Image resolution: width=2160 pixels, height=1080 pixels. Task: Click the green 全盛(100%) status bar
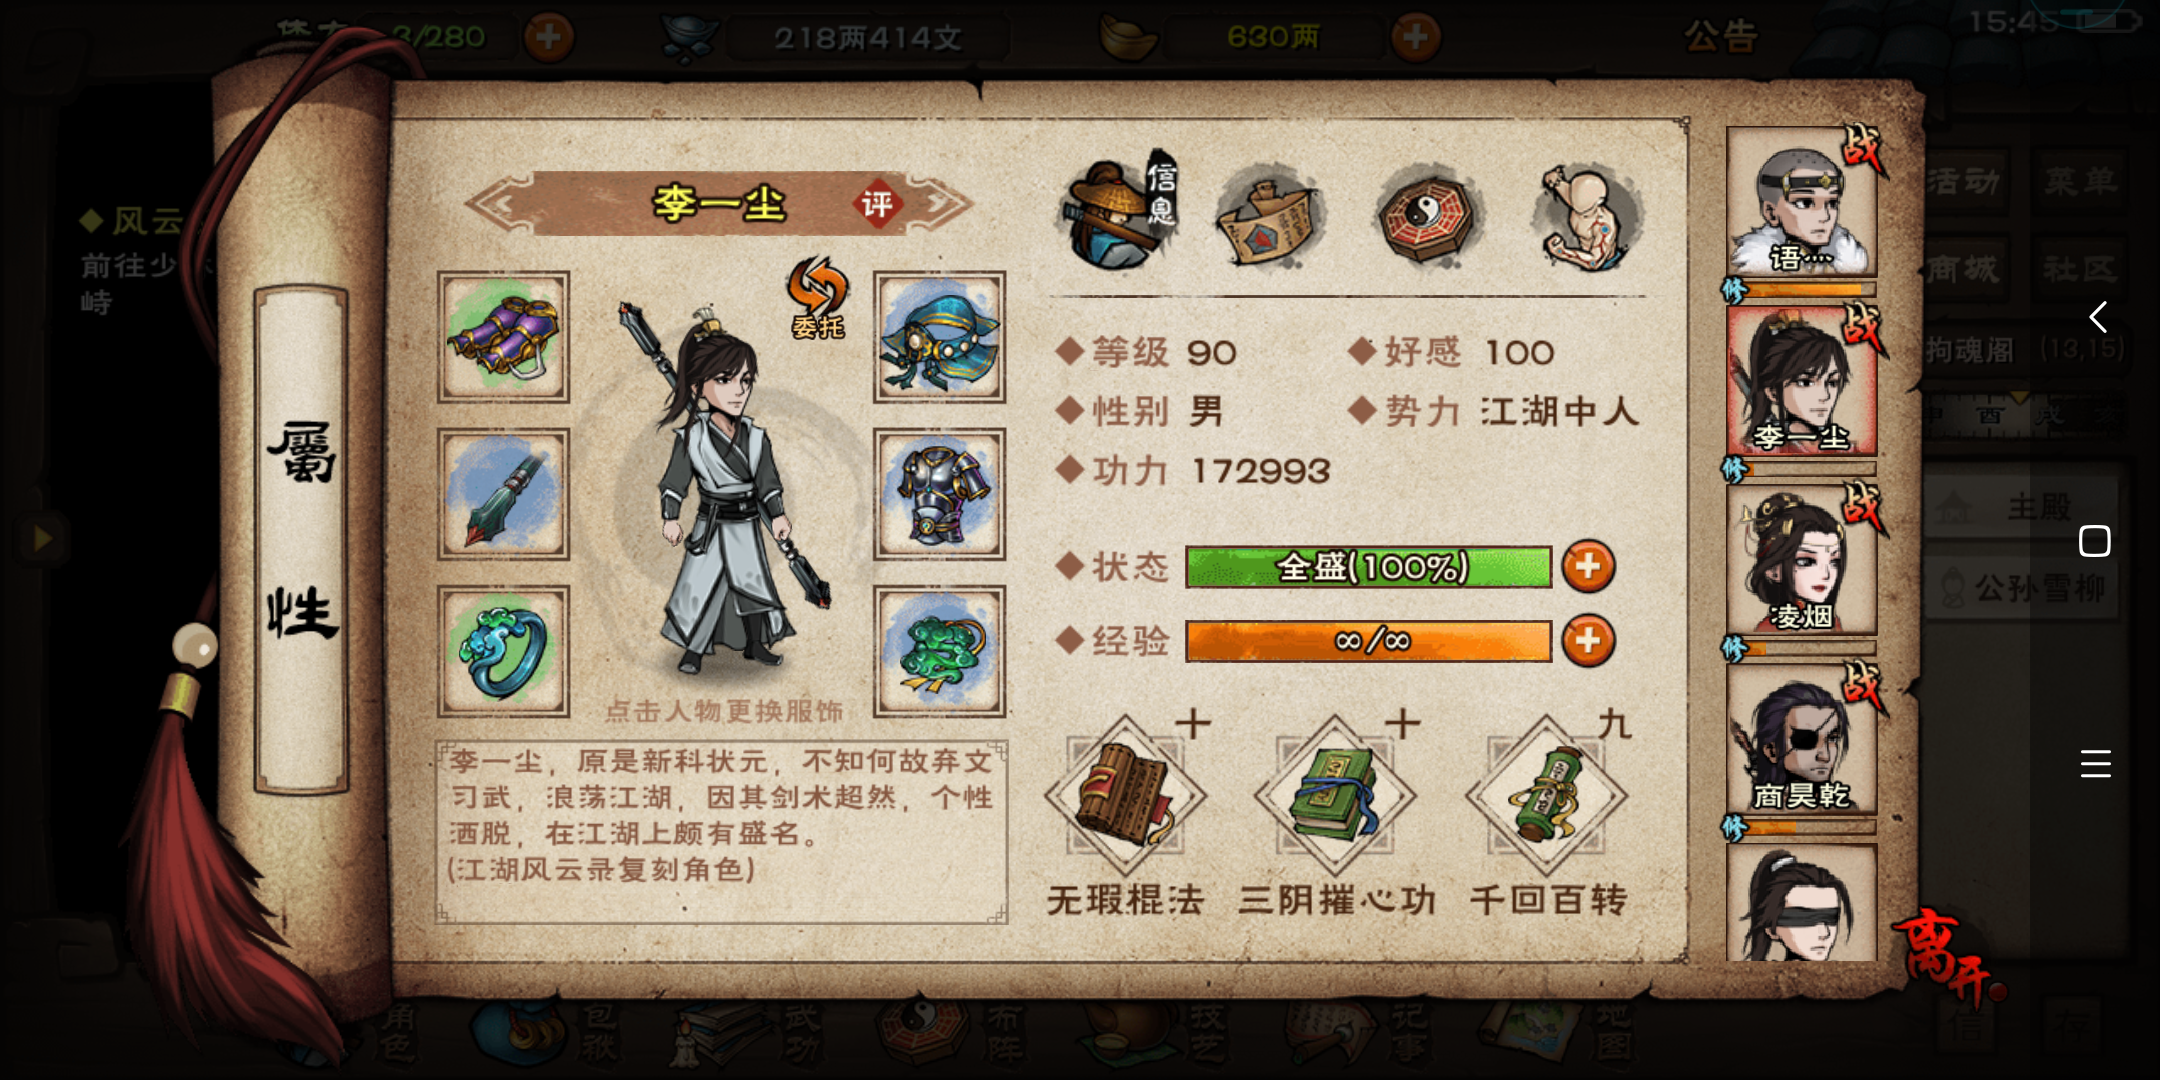[1368, 567]
